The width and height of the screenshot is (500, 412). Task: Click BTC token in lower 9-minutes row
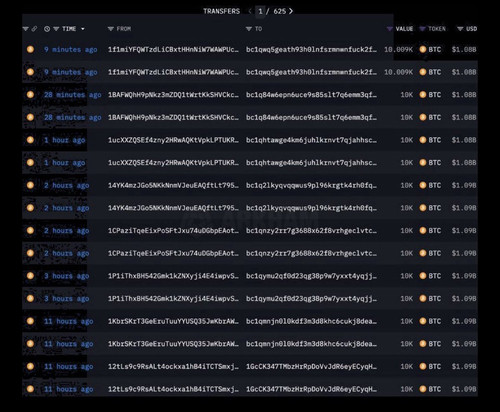430,72
